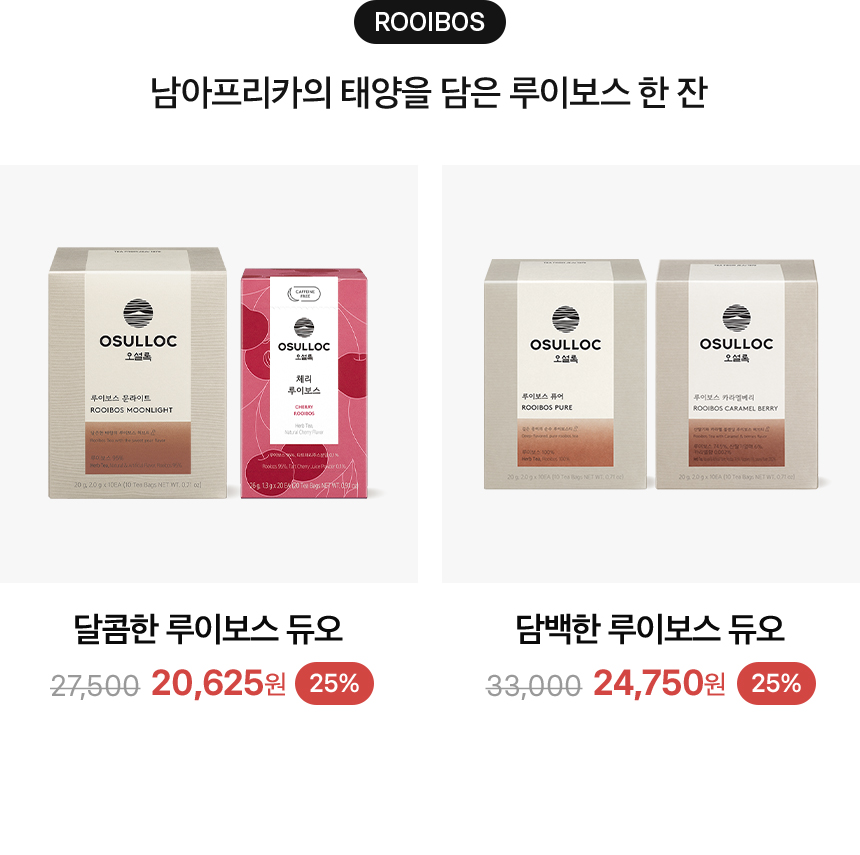
Task: Select the Rooibos Caramel Berry box image
Action: 736,374
